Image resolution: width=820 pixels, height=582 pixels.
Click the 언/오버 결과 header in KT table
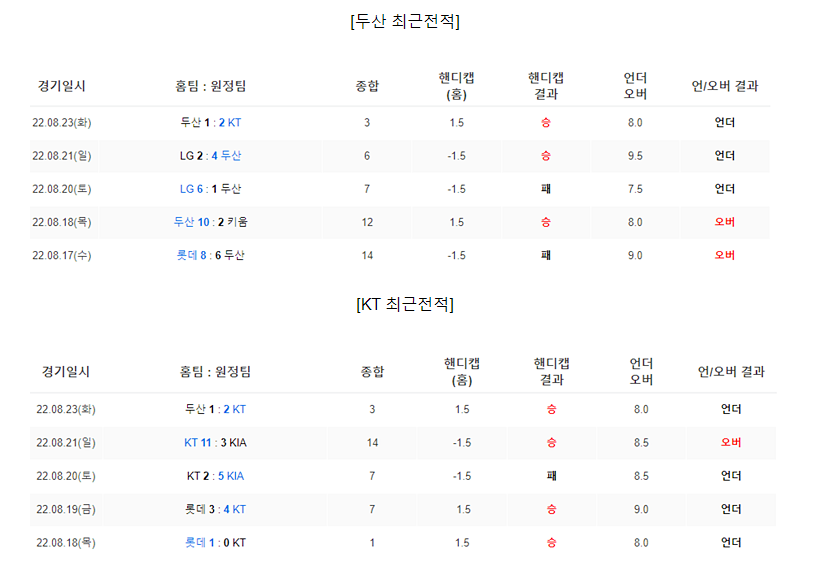coord(731,372)
